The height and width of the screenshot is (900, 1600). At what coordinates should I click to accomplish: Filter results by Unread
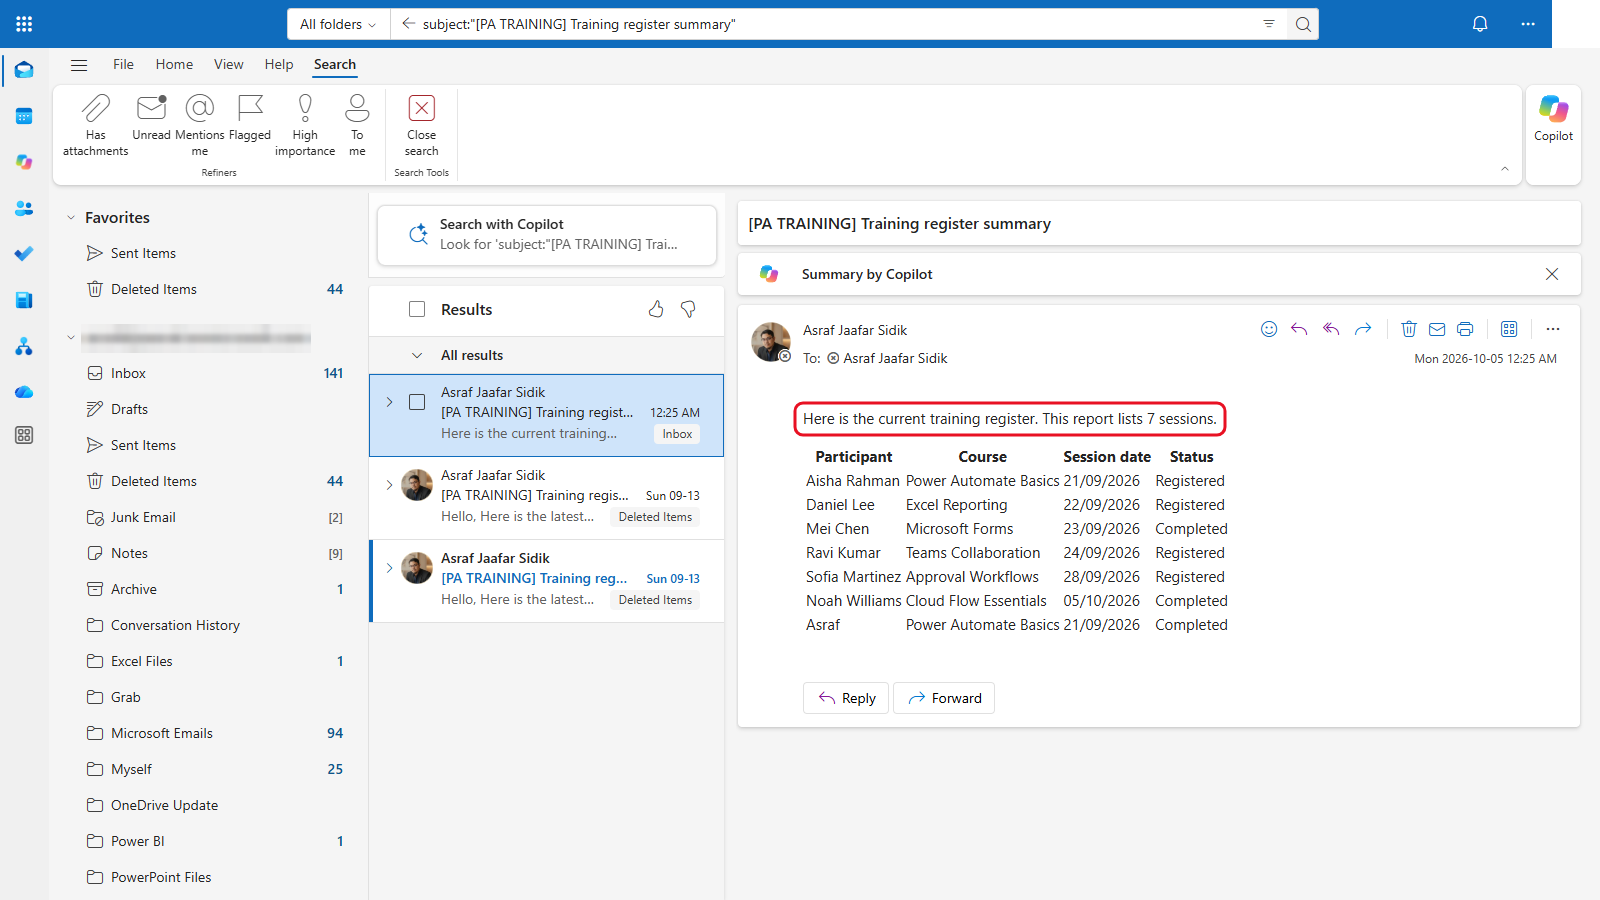pyautogui.click(x=151, y=118)
